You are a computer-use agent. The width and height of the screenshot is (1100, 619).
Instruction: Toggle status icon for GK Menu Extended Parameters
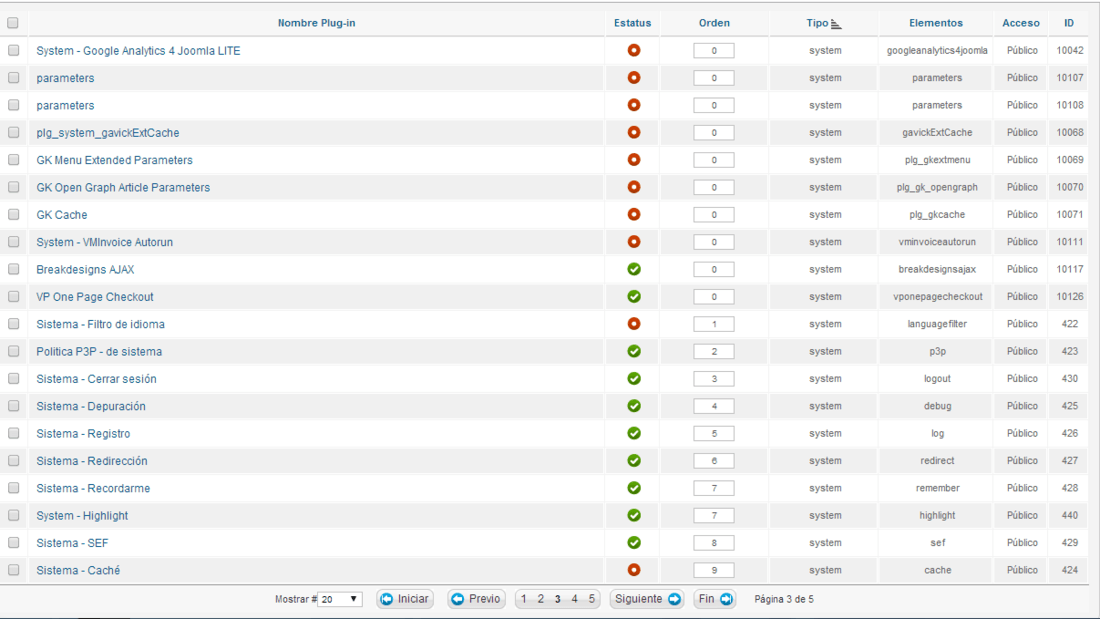tap(633, 160)
